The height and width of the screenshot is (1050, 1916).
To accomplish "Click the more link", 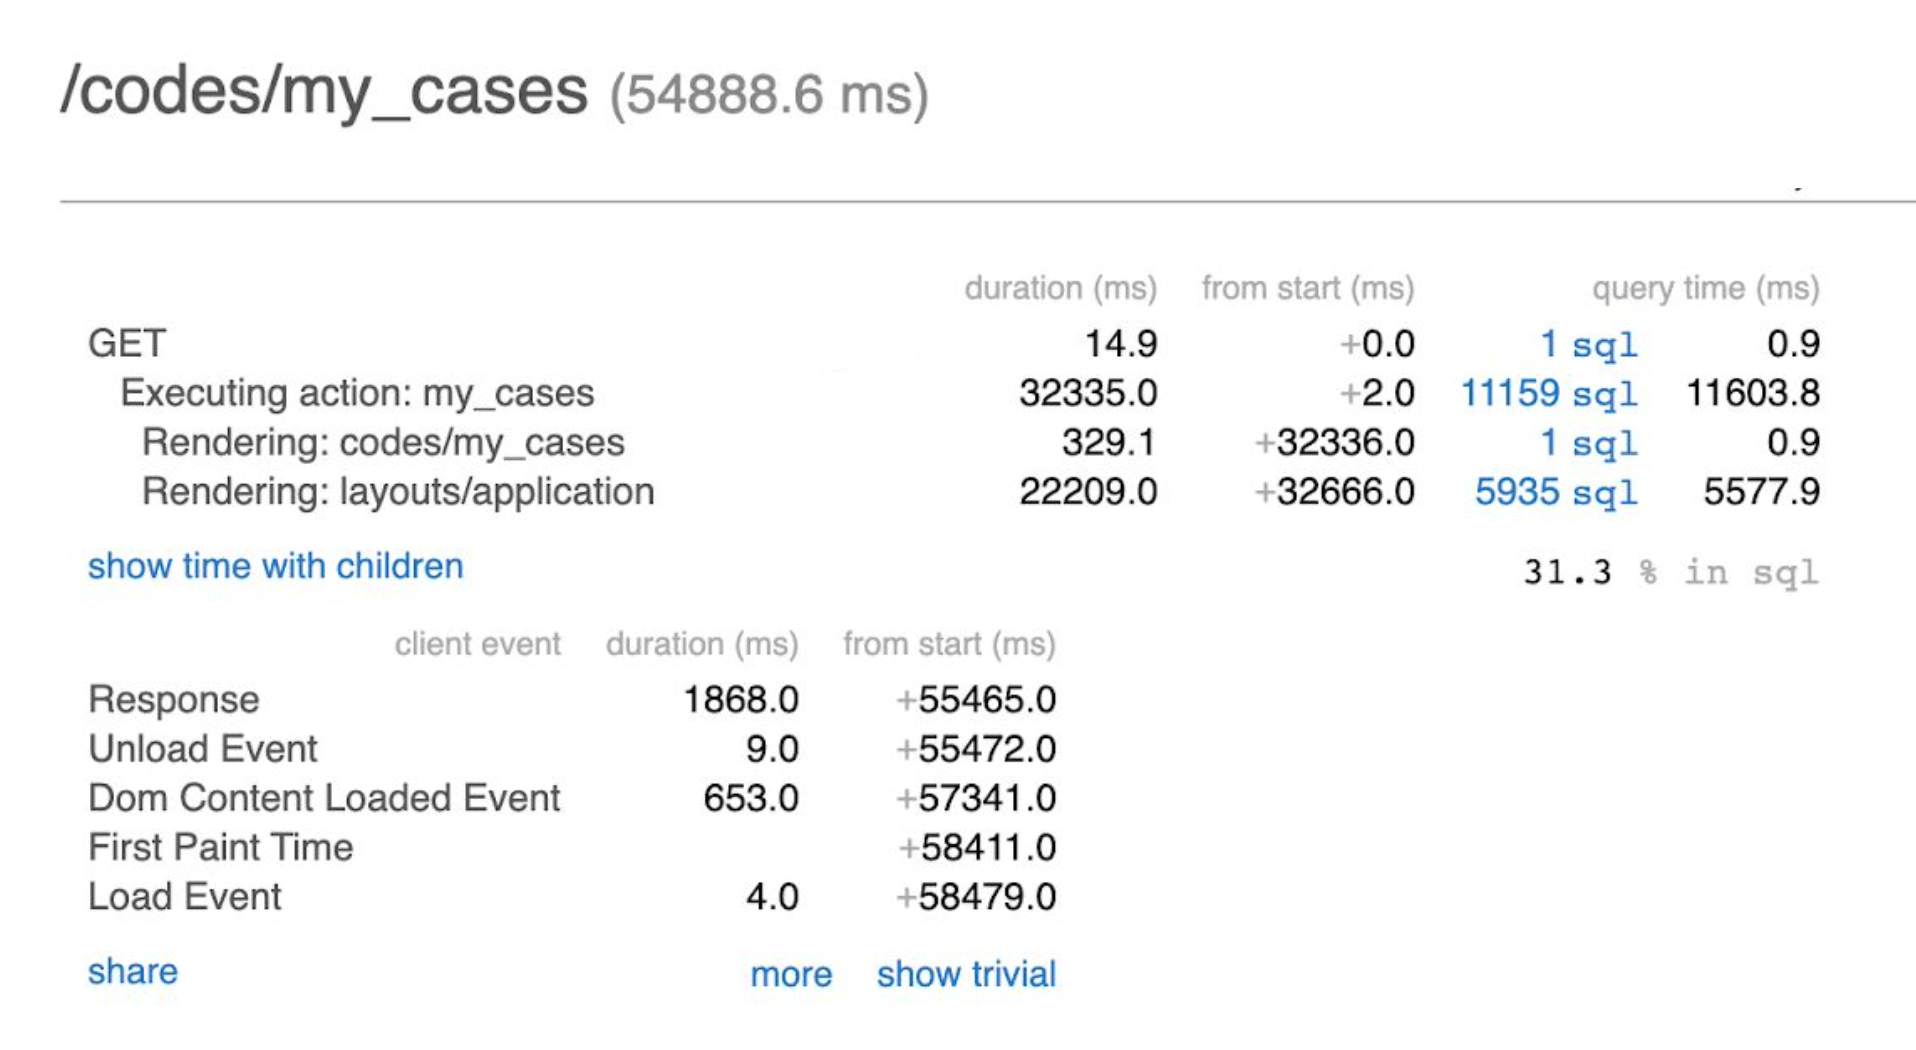I will pos(791,974).
